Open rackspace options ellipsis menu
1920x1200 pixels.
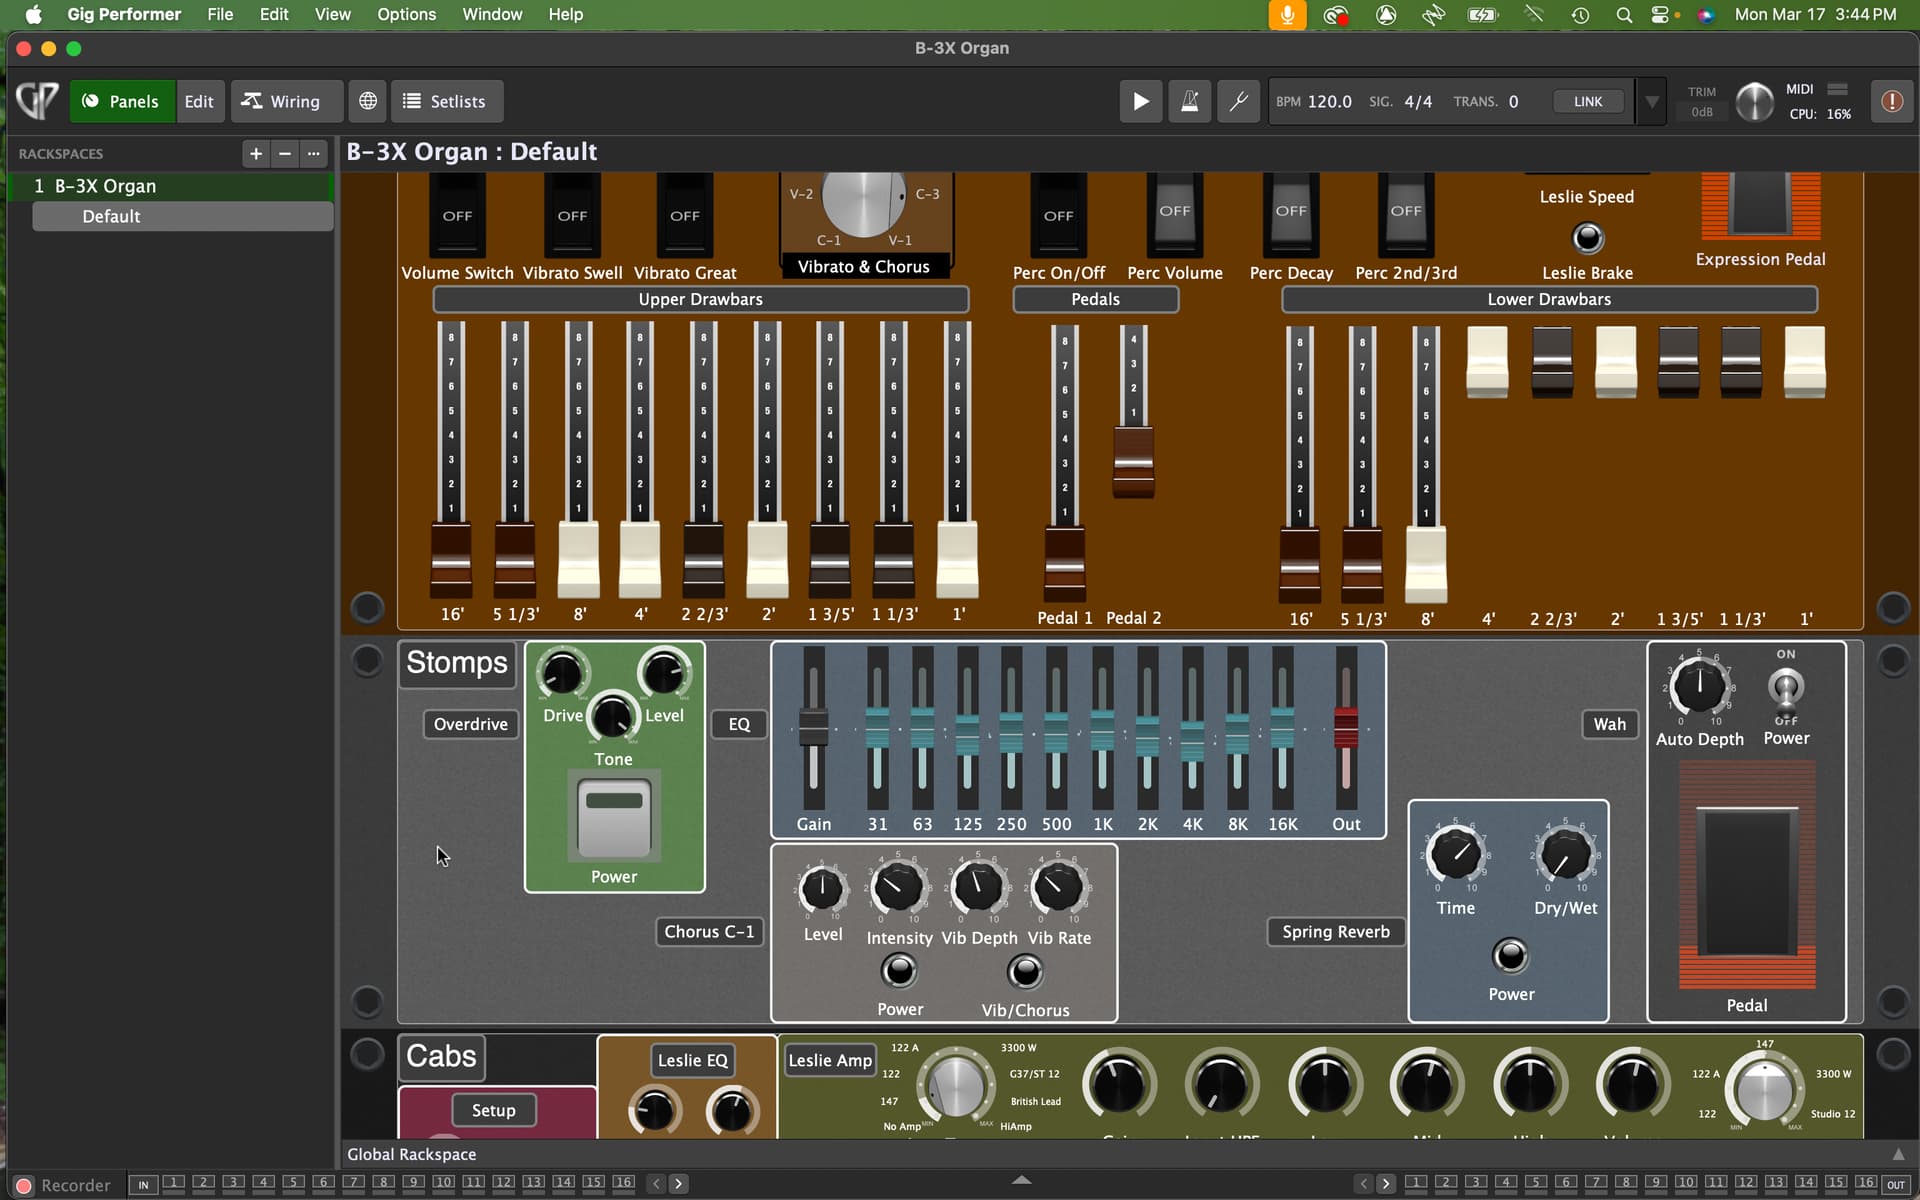pos(314,153)
